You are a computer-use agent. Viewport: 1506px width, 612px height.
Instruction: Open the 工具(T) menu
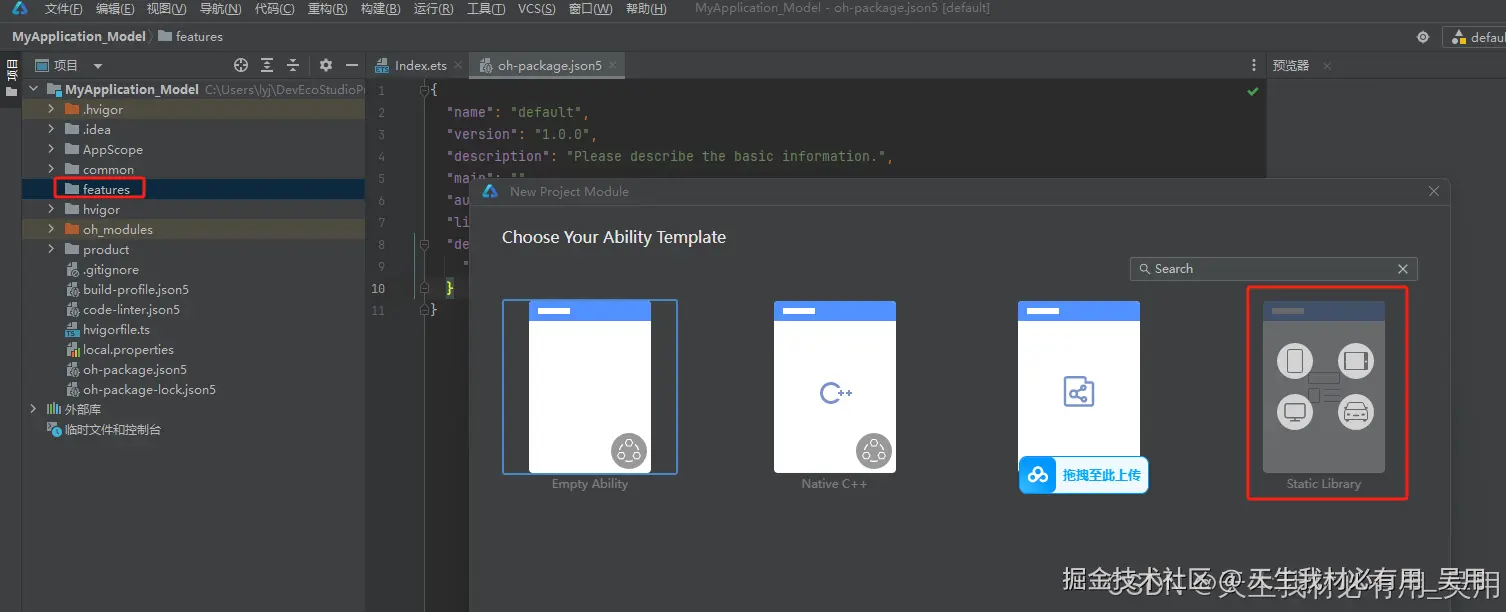(486, 9)
